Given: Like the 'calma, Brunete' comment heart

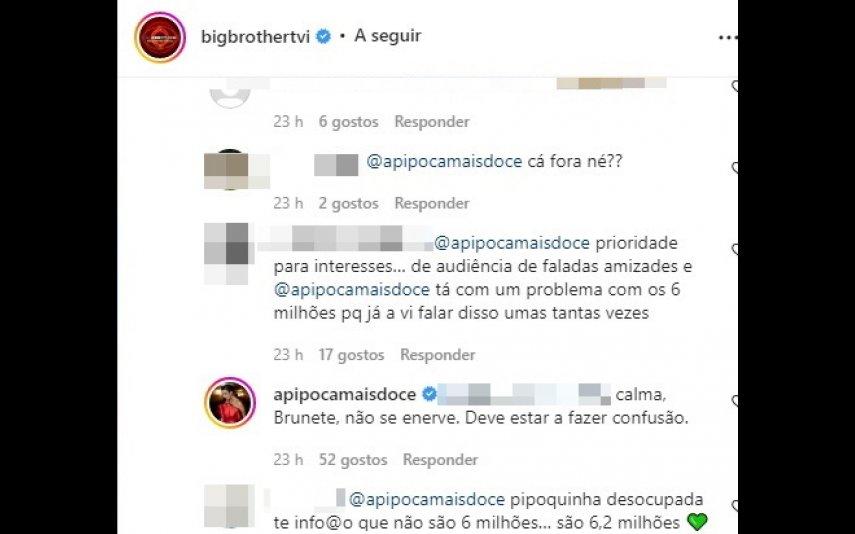Looking at the screenshot, I should [734, 401].
